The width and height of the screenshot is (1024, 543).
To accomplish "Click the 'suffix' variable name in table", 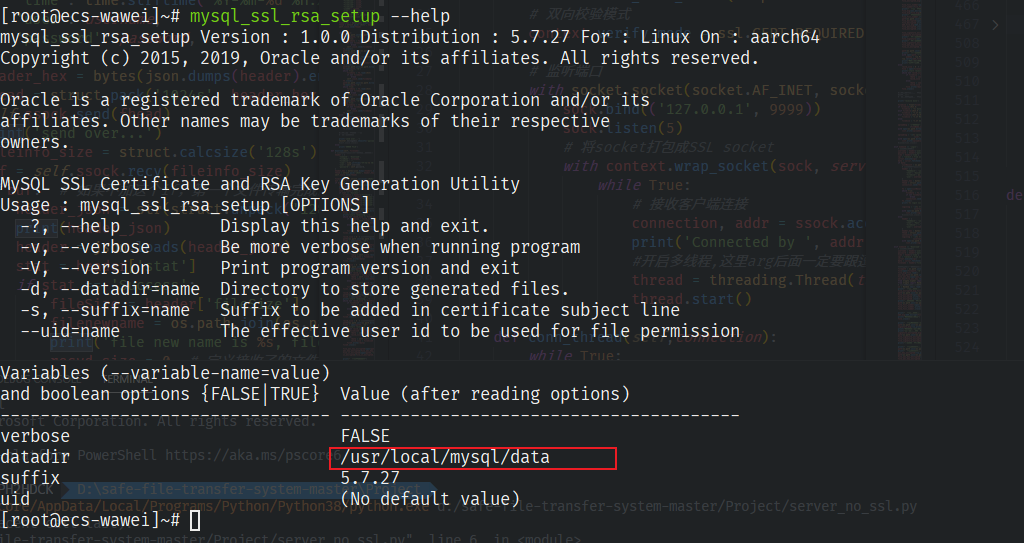I will pyautogui.click(x=30, y=478).
